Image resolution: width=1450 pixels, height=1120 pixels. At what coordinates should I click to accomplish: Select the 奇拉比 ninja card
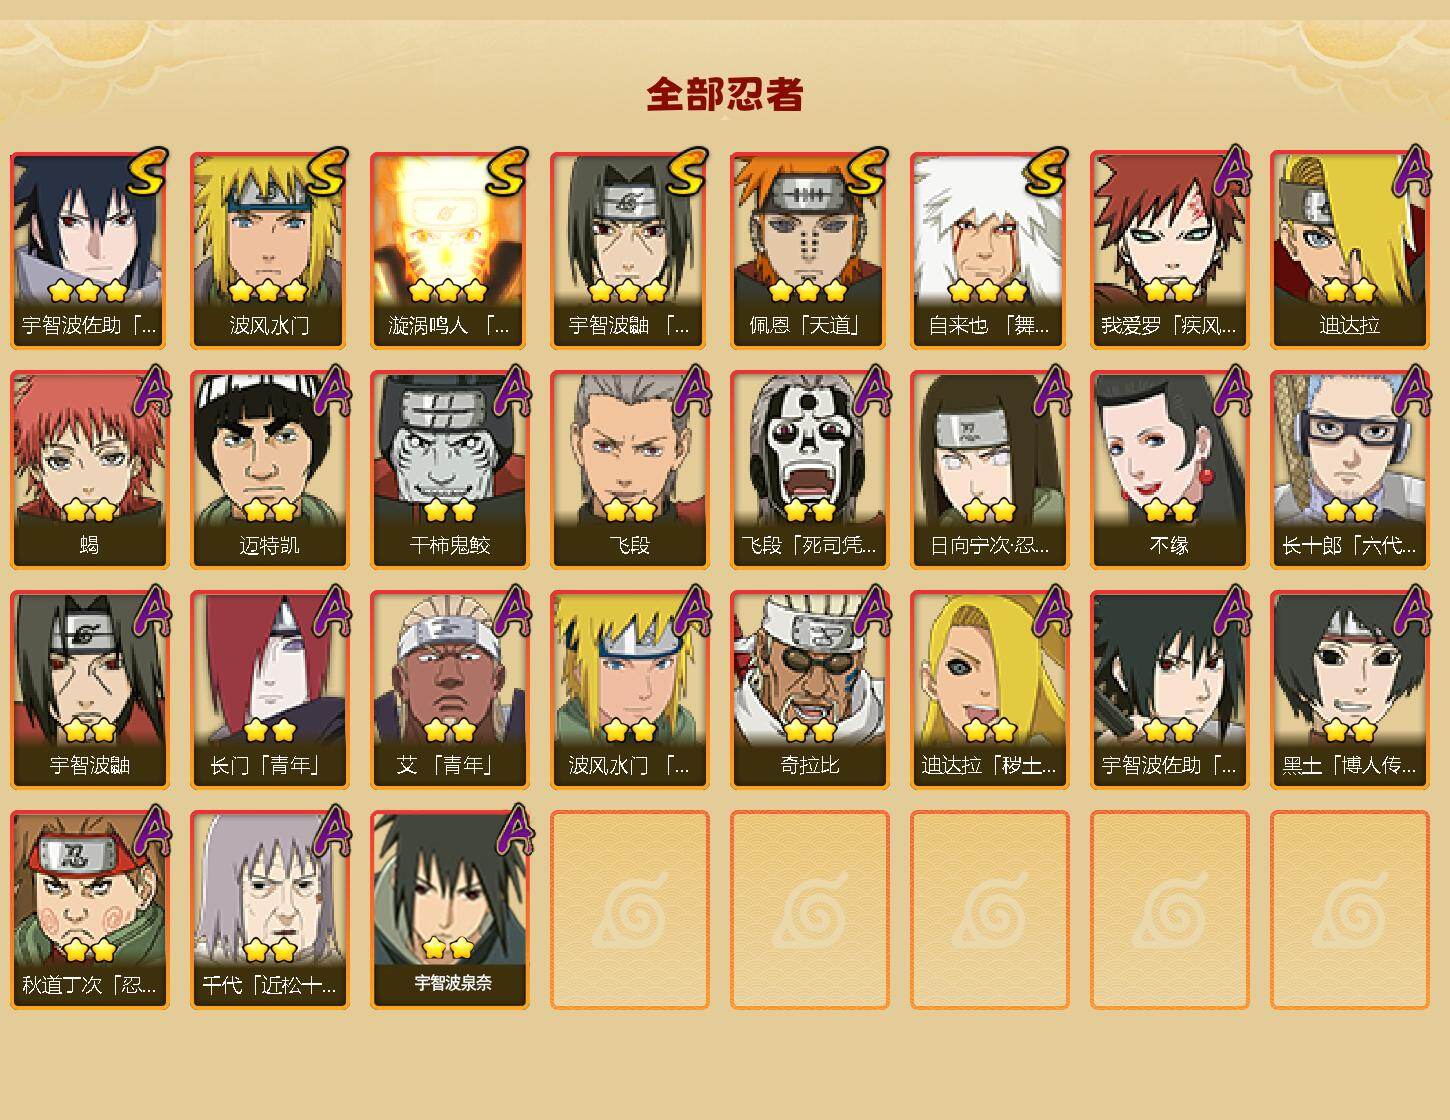click(x=809, y=690)
